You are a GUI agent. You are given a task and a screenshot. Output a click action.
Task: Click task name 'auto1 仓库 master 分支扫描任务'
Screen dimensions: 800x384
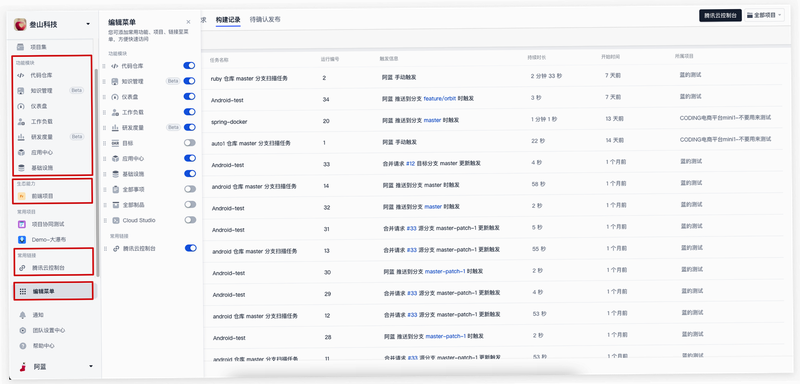(x=251, y=143)
